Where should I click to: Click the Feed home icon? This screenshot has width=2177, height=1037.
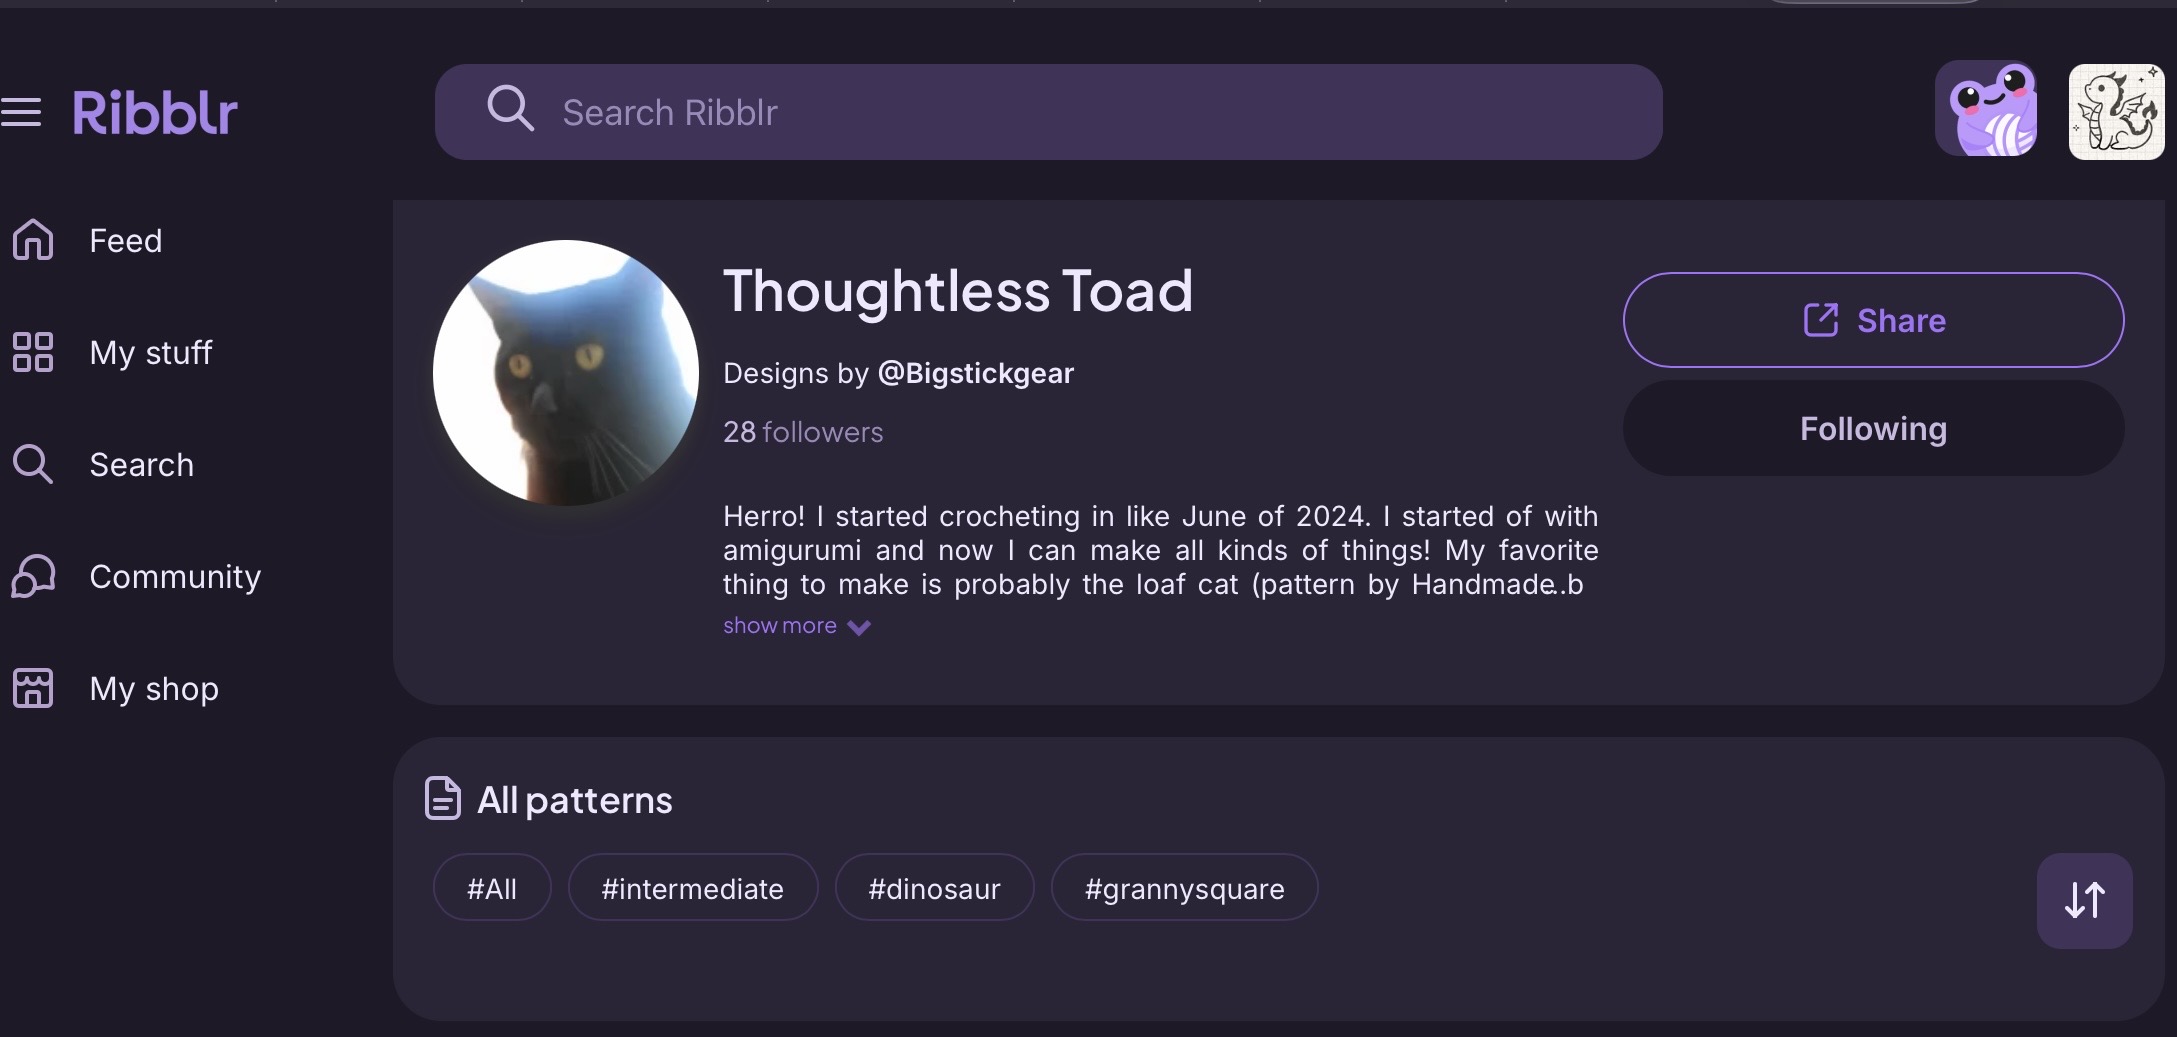pos(33,240)
